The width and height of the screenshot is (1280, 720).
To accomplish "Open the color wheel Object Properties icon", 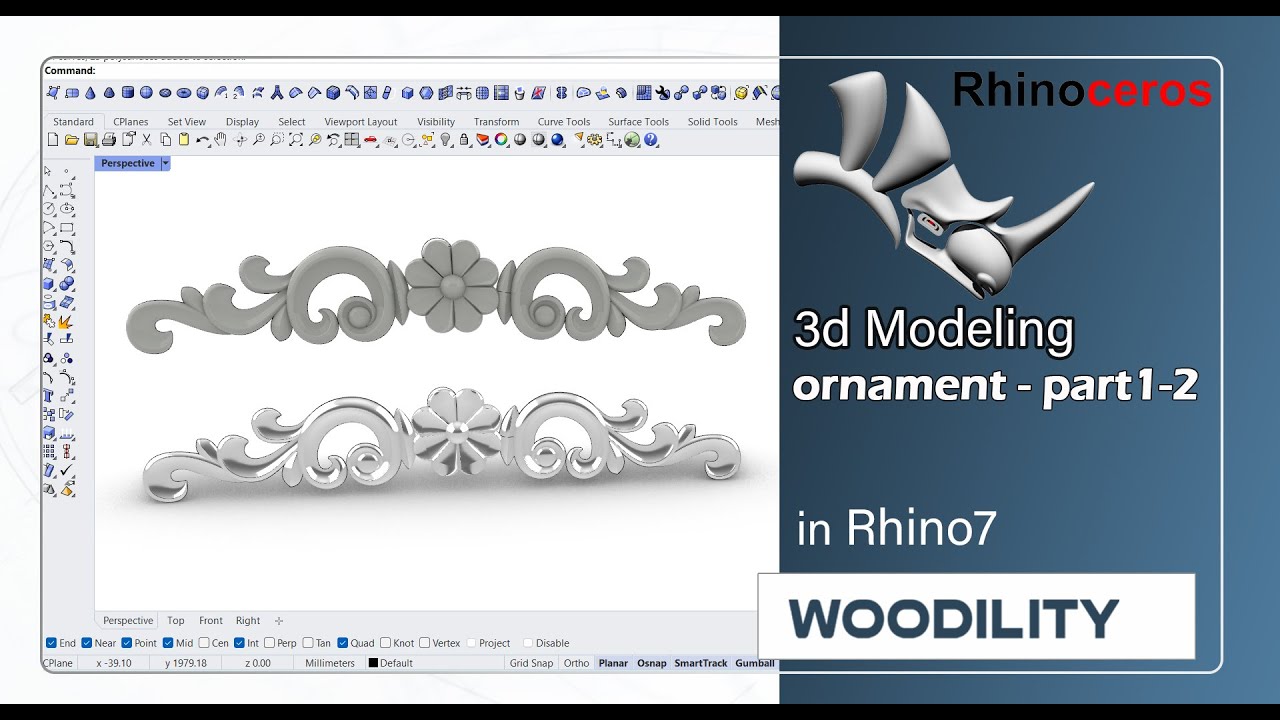I will tap(501, 140).
